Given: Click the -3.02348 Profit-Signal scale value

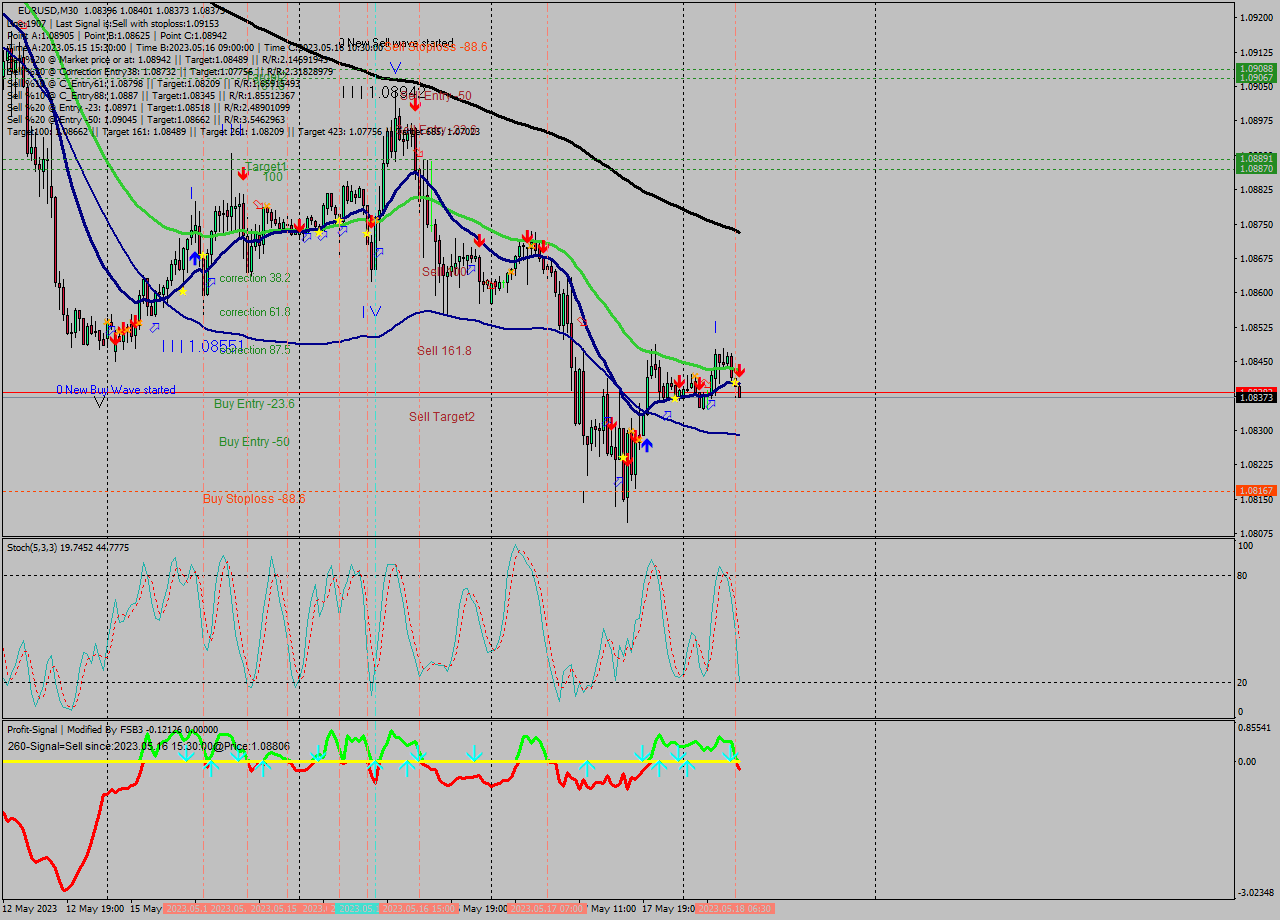Looking at the screenshot, I should click(x=1255, y=892).
